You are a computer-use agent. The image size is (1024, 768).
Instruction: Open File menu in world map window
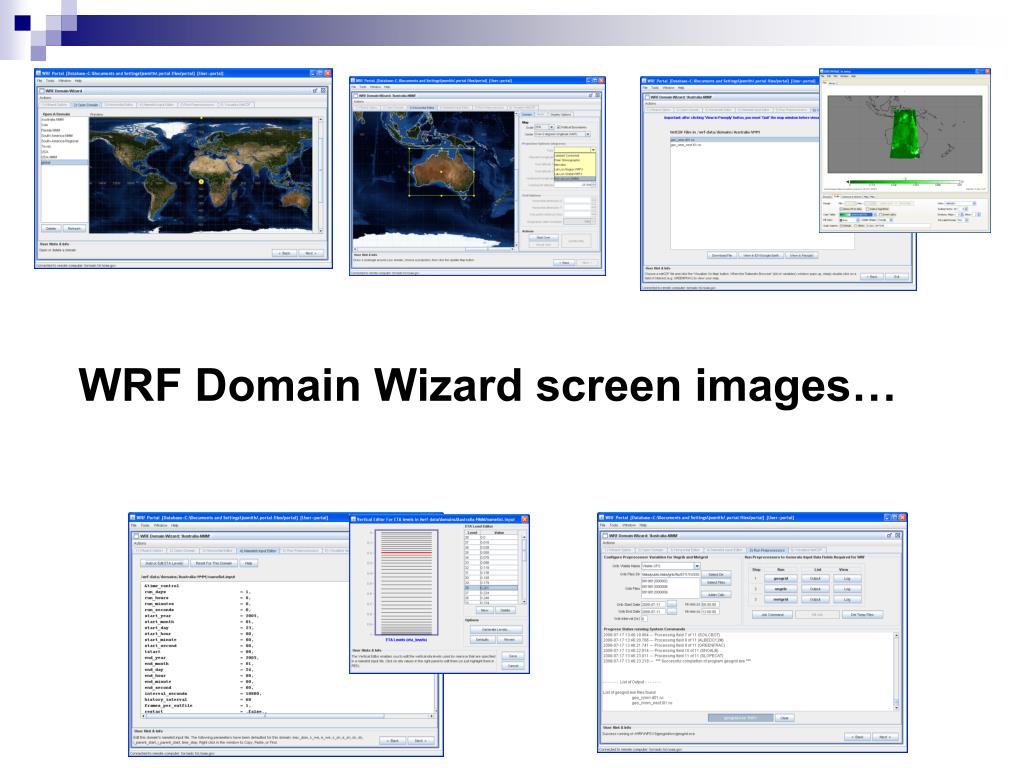point(39,80)
